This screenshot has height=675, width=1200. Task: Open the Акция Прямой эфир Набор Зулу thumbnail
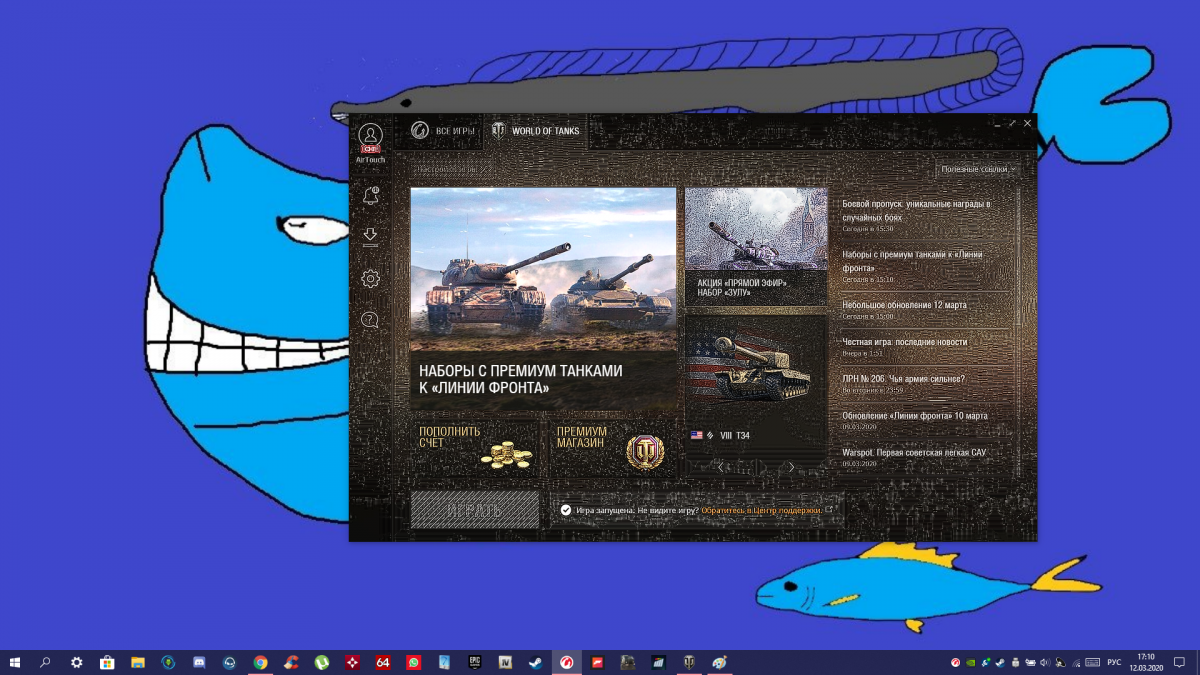click(756, 246)
